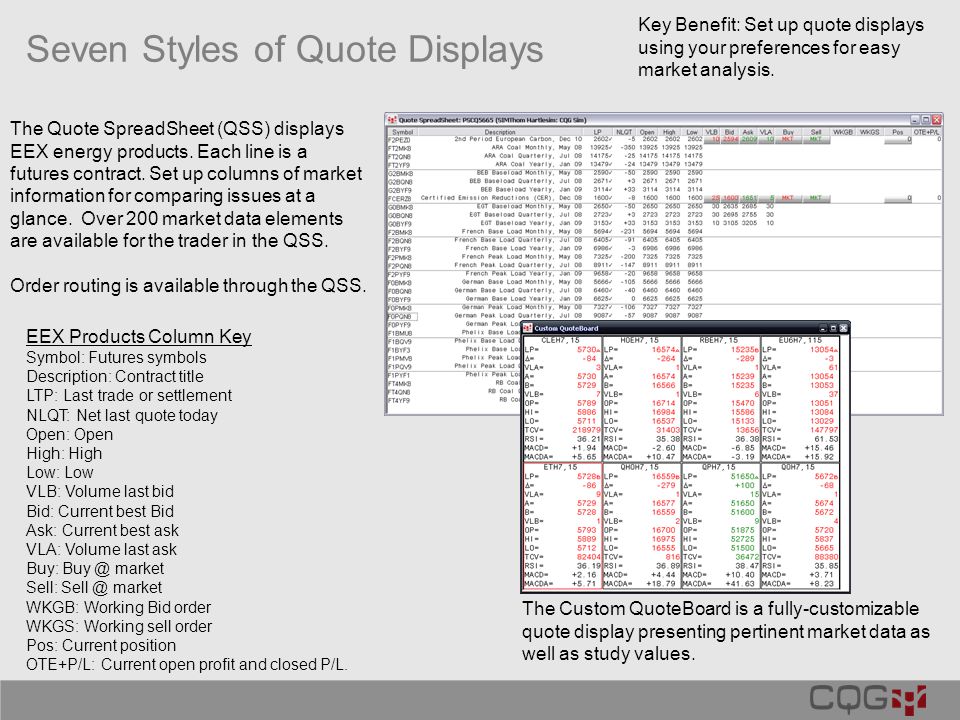Select the G2BMK8 symbol row
The image size is (960, 720).
point(400,173)
